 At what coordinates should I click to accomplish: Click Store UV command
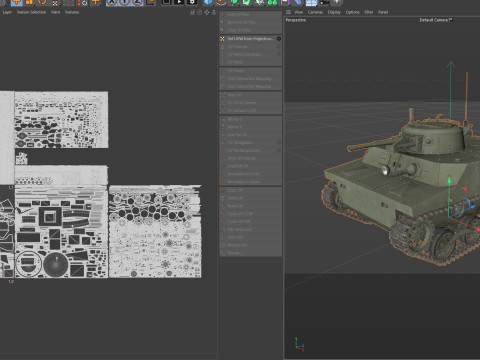(250, 237)
